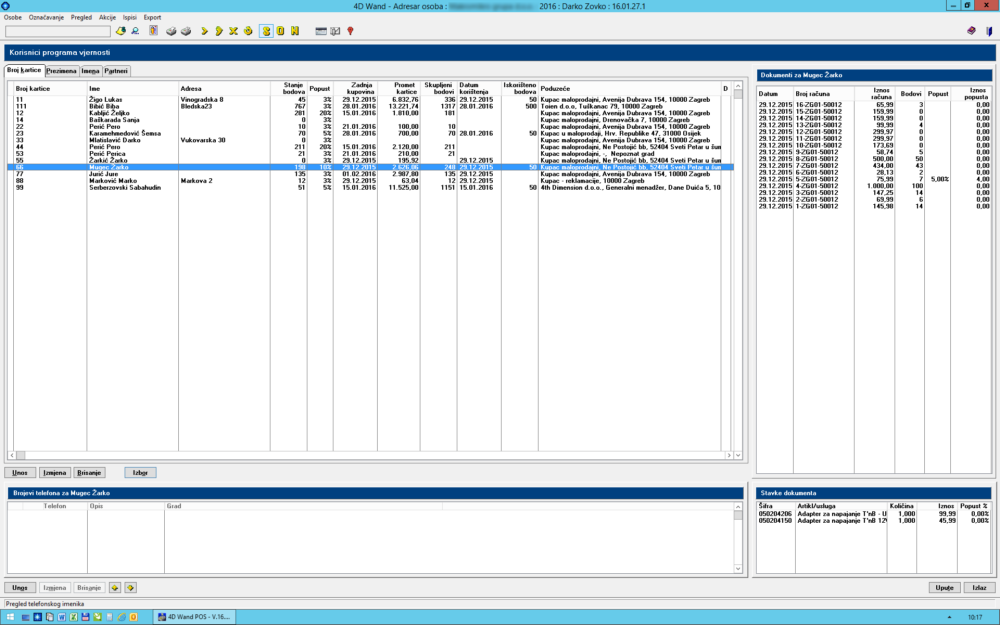The width and height of the screenshot is (1000, 625).
Task: Click the person card icon in toolbar
Action: [x=154, y=31]
